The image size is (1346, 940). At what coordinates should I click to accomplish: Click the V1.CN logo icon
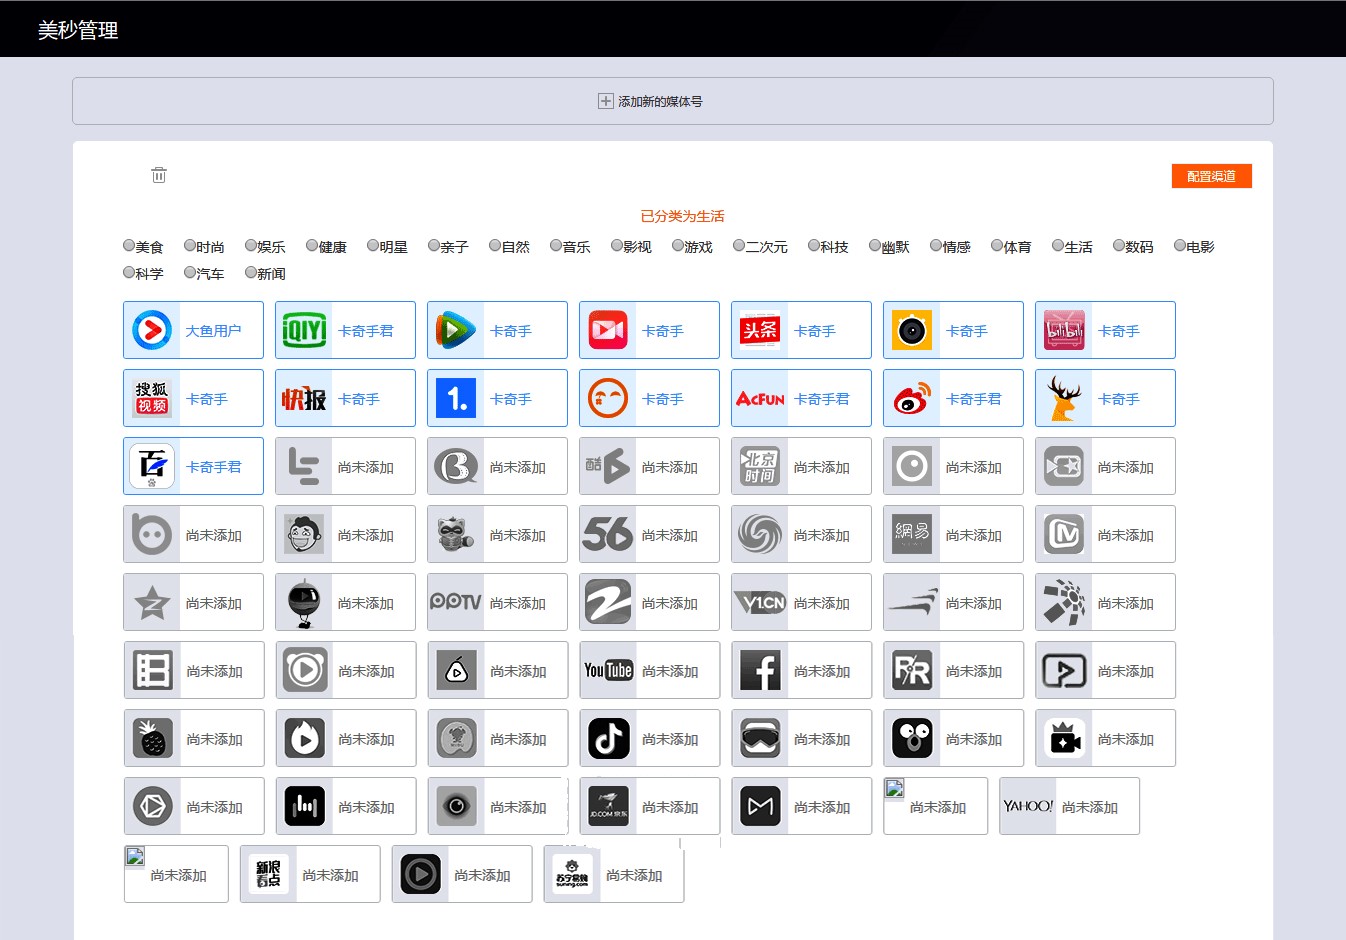click(760, 602)
